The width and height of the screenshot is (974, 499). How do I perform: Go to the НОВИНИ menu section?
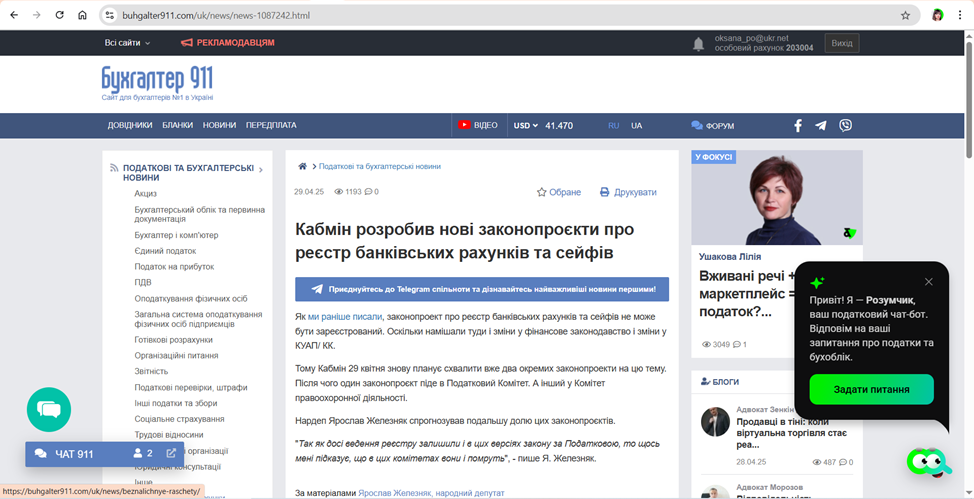[219, 126]
